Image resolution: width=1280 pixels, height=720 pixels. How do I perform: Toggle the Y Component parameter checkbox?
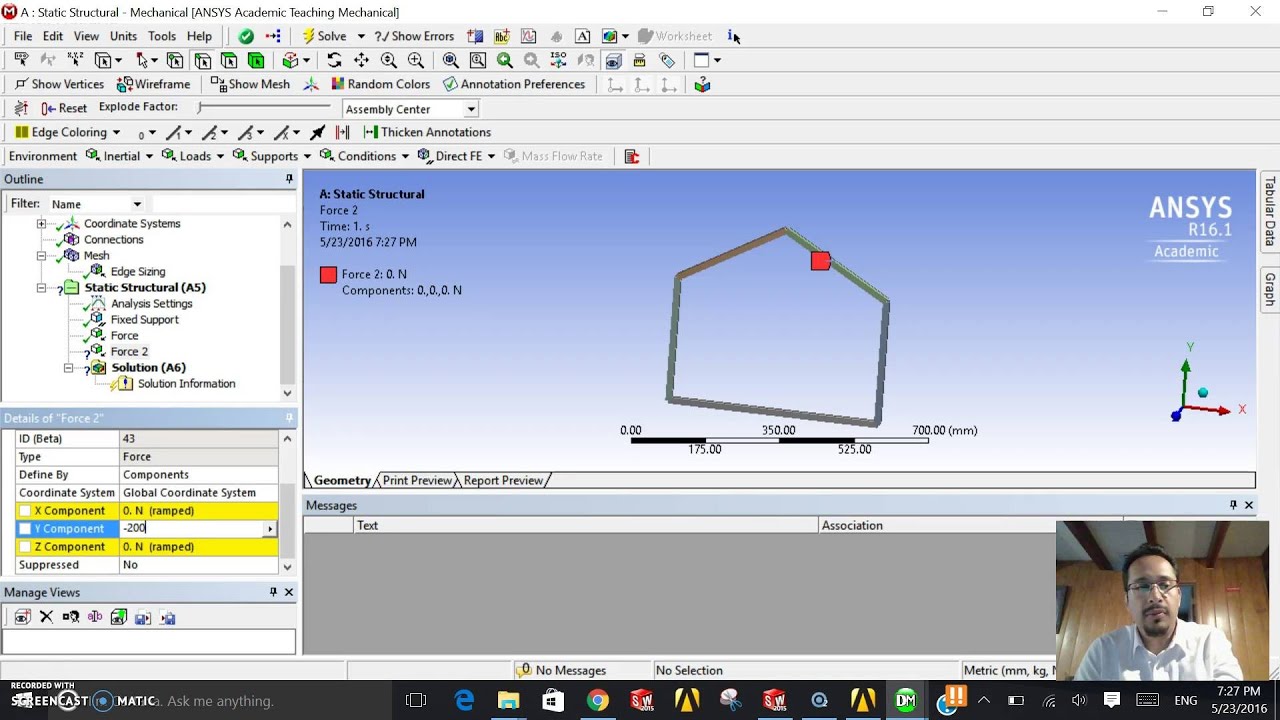coord(26,529)
